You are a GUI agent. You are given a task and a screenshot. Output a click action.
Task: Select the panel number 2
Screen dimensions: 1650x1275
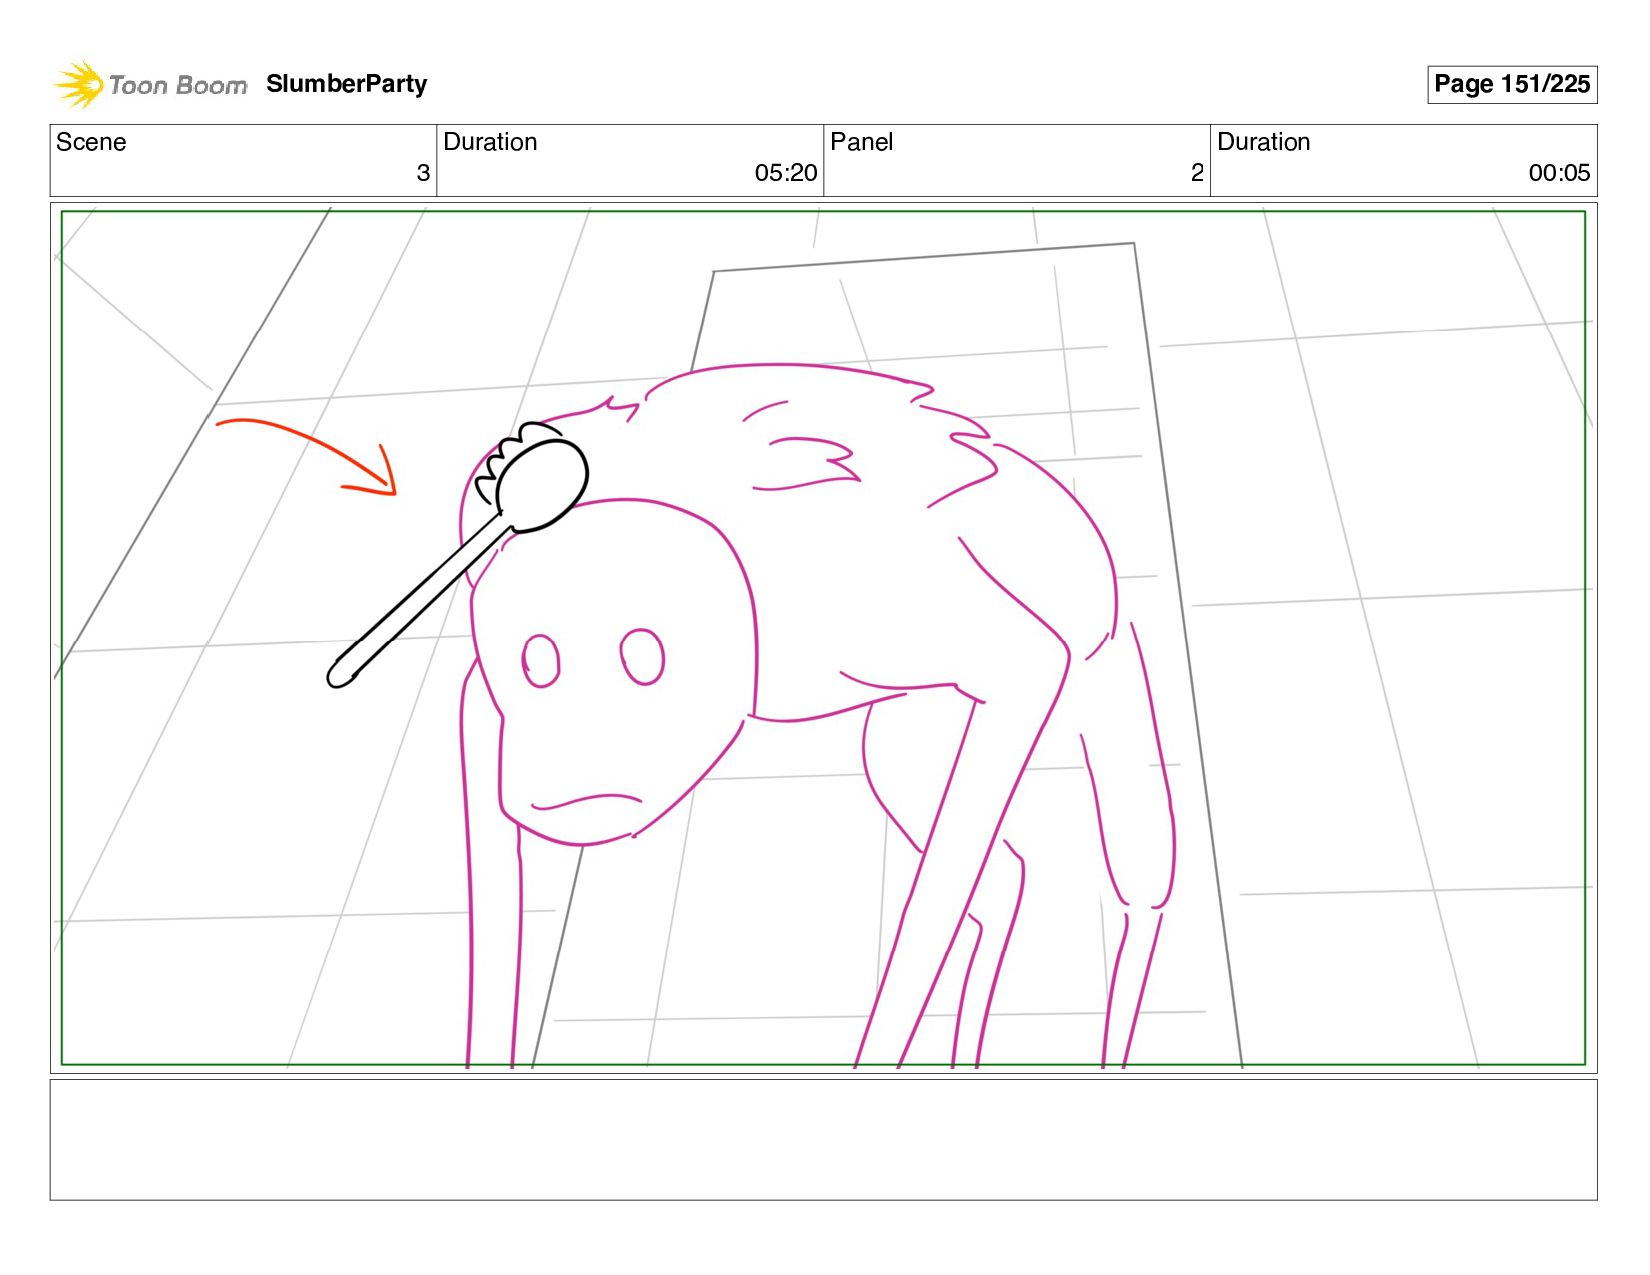pyautogui.click(x=1197, y=173)
